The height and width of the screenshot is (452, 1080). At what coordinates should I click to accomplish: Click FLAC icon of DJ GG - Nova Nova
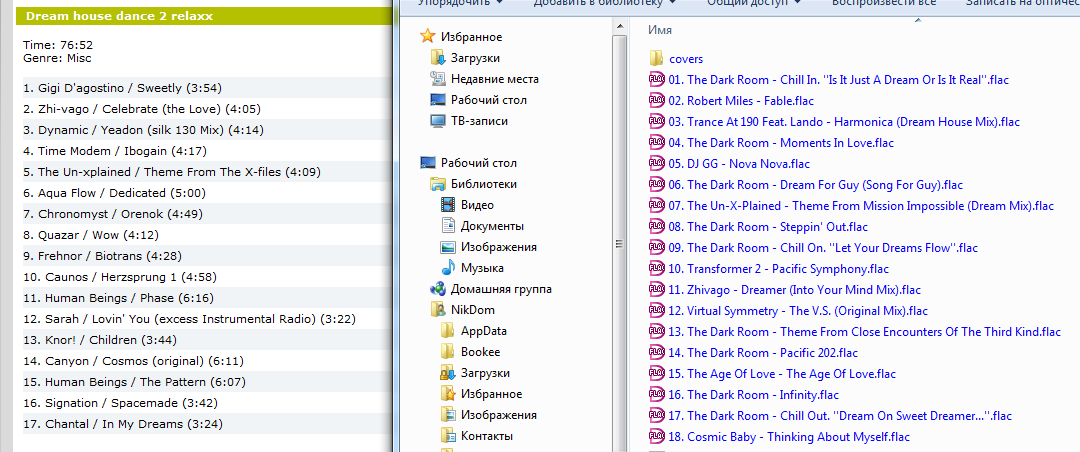[x=656, y=163]
